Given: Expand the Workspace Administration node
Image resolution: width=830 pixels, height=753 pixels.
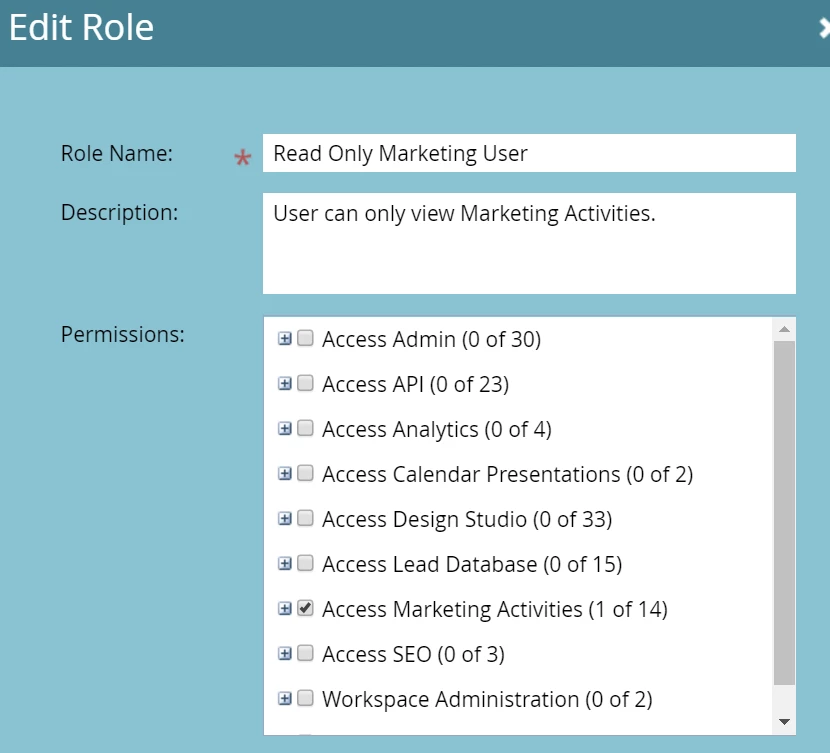Looking at the screenshot, I should (x=285, y=699).
